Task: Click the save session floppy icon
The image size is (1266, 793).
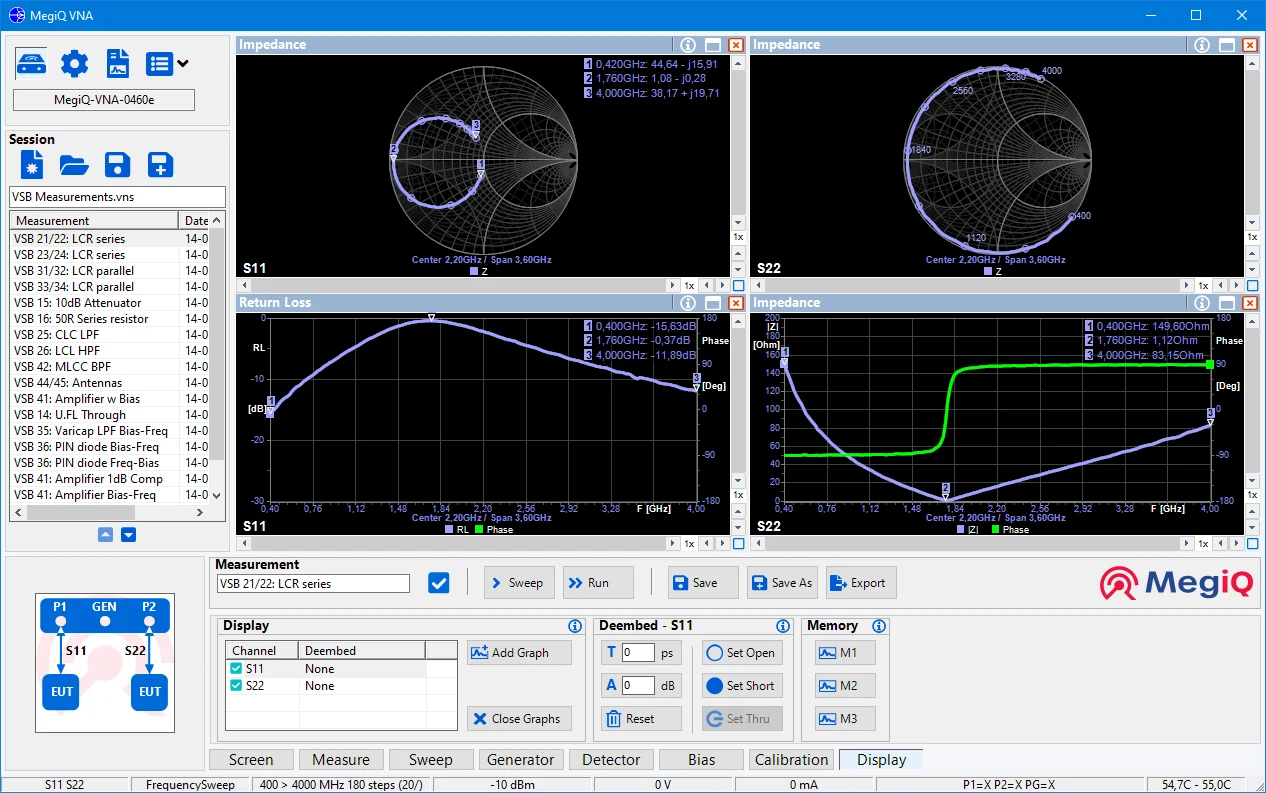Action: coord(117,165)
